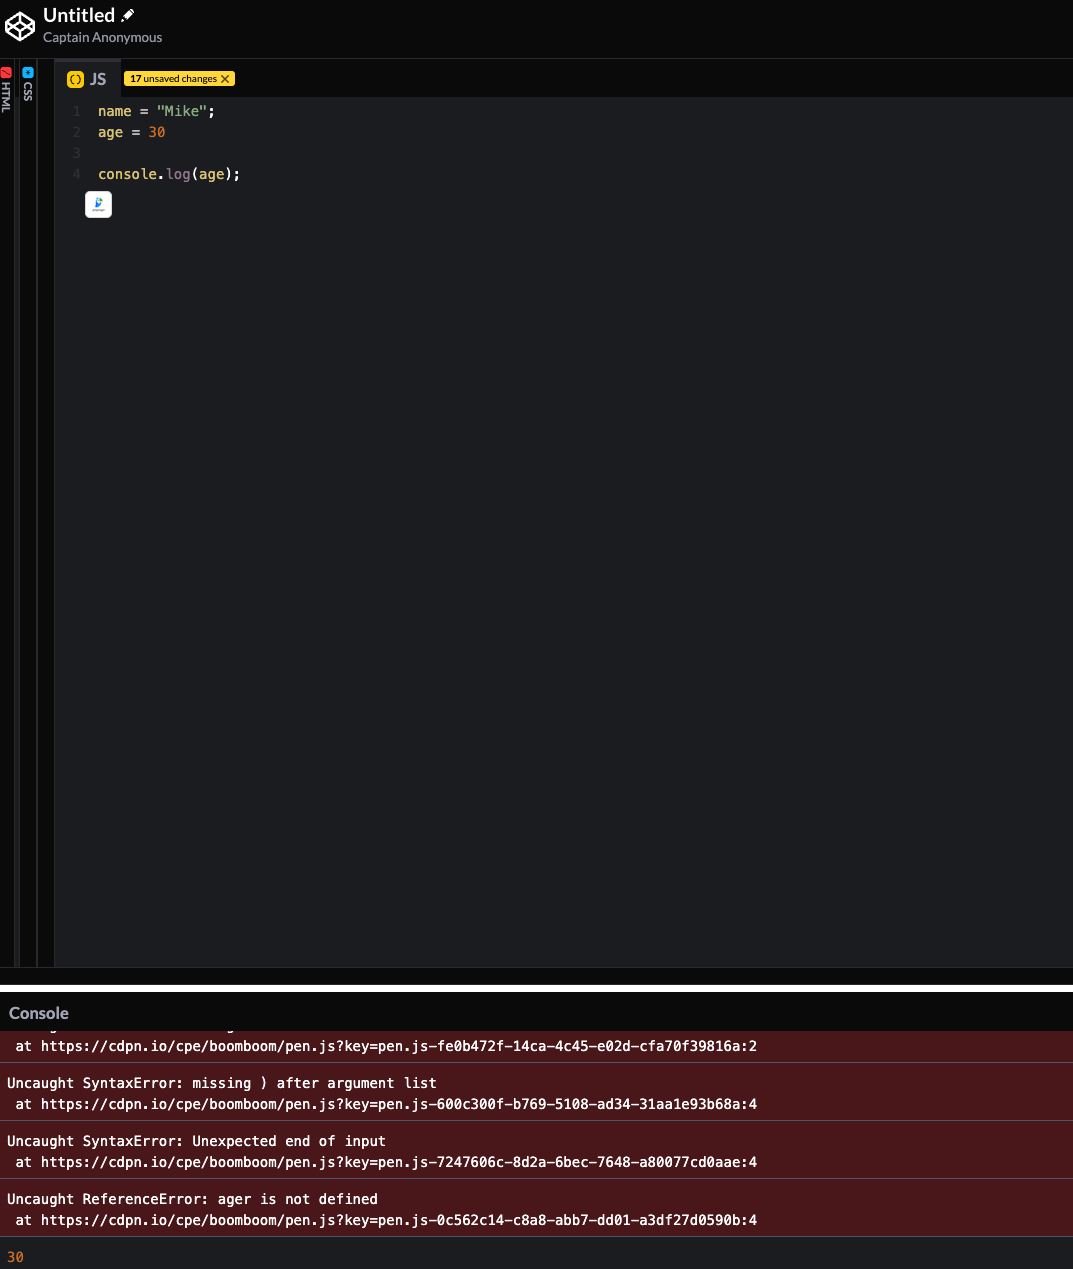
Task: Click line number 4 in the gutter
Action: [76, 174]
